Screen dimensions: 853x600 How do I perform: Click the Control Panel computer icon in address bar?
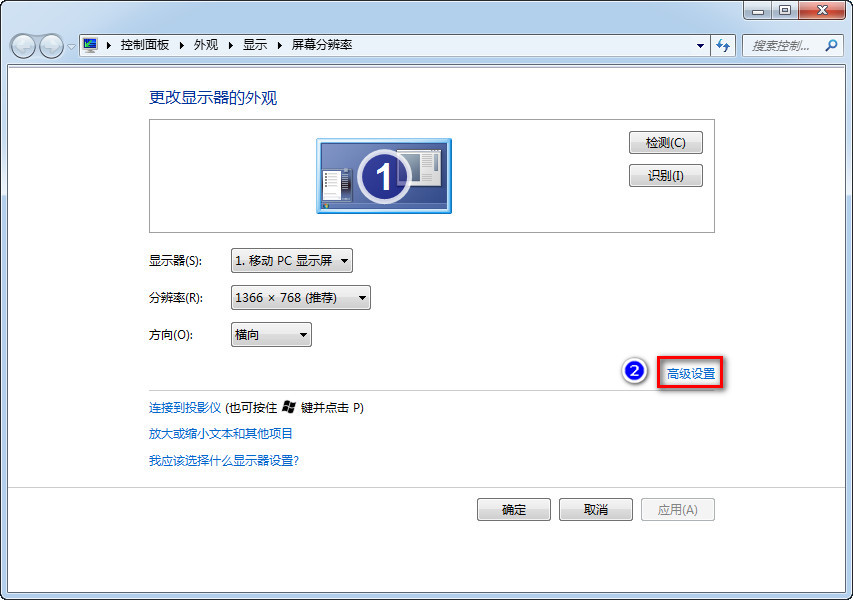click(90, 45)
